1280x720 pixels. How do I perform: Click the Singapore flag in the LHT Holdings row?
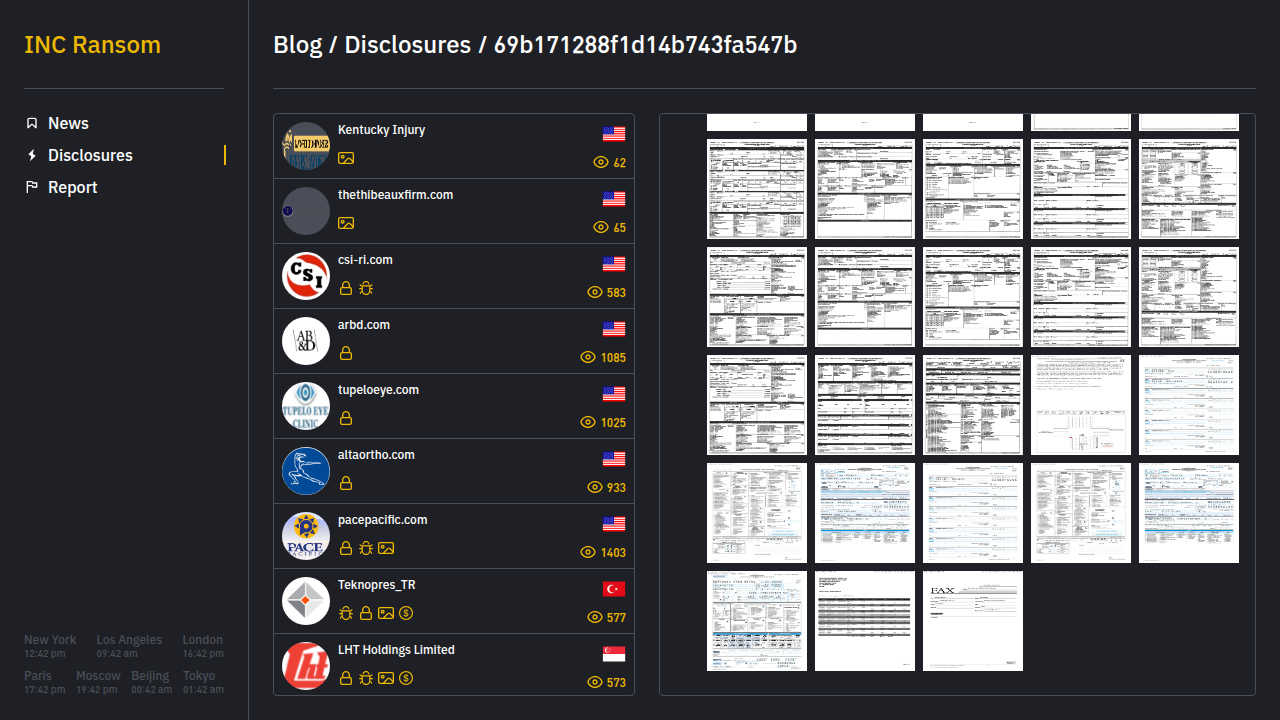614,654
